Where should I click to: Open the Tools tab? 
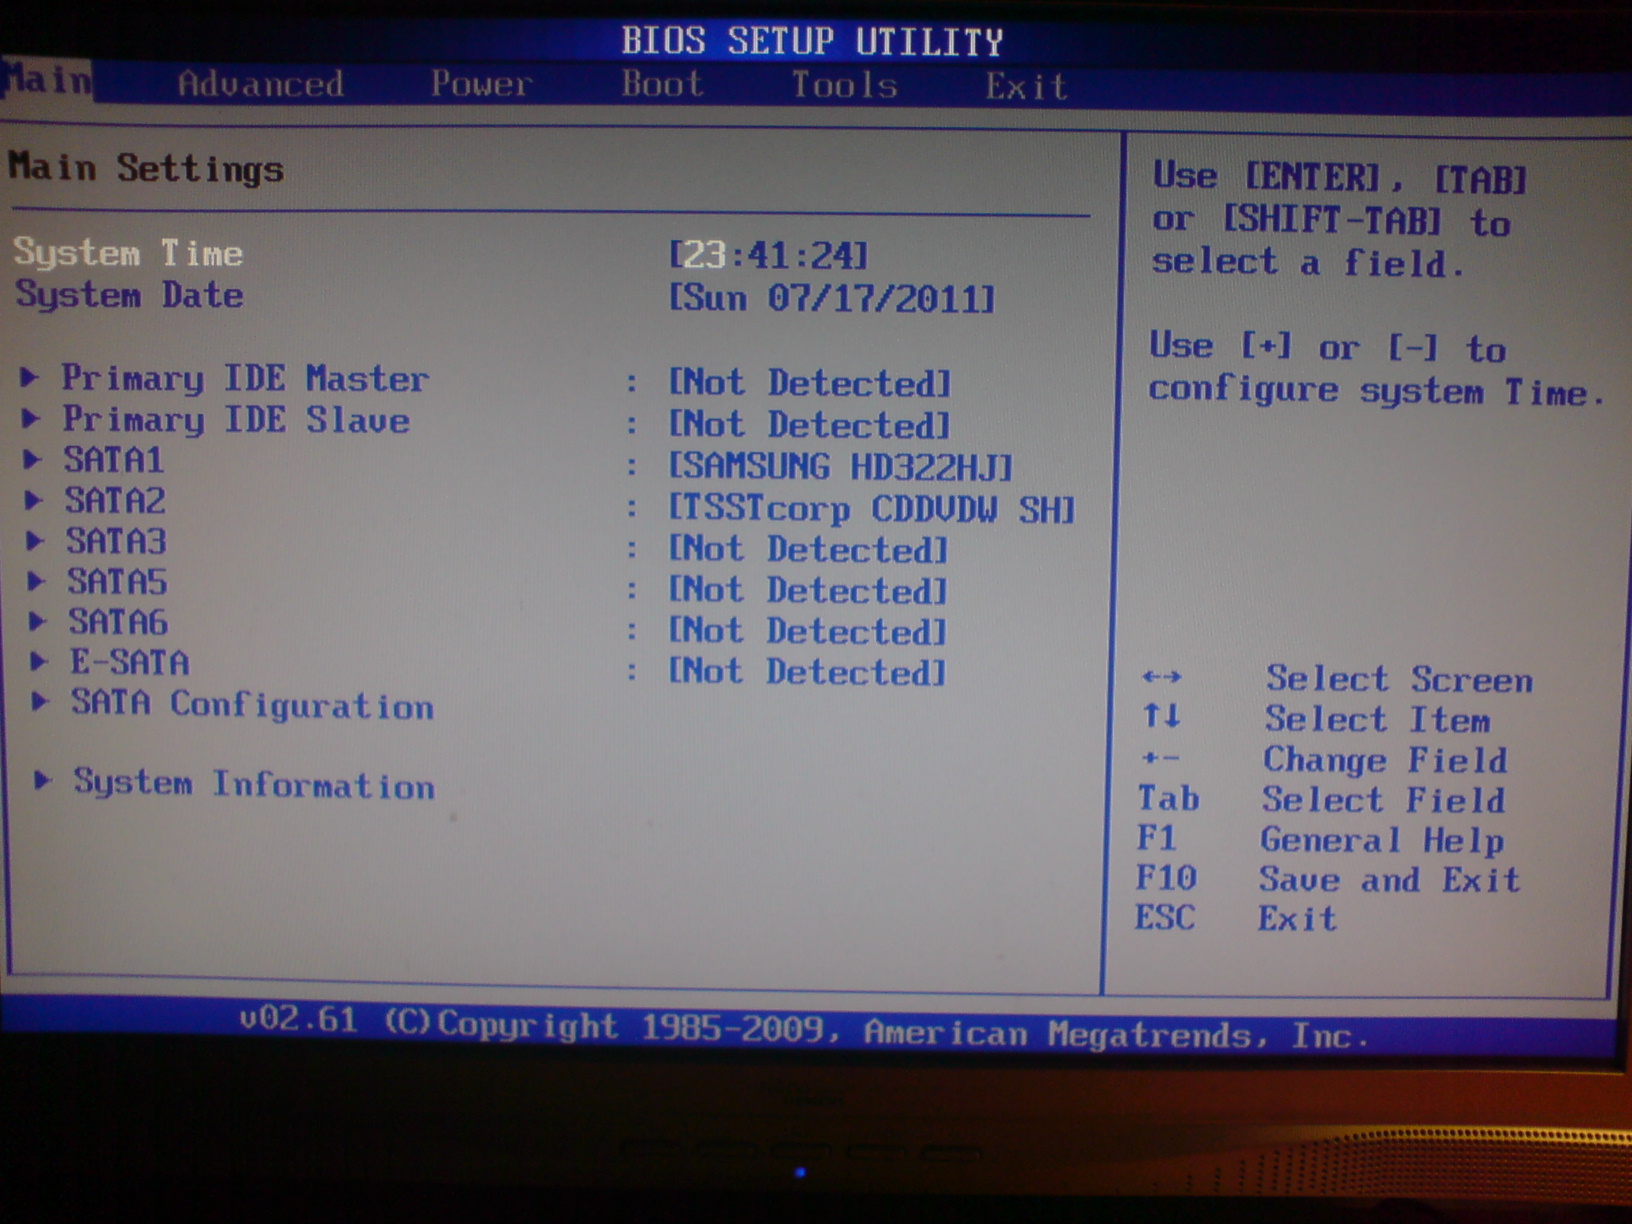point(844,86)
